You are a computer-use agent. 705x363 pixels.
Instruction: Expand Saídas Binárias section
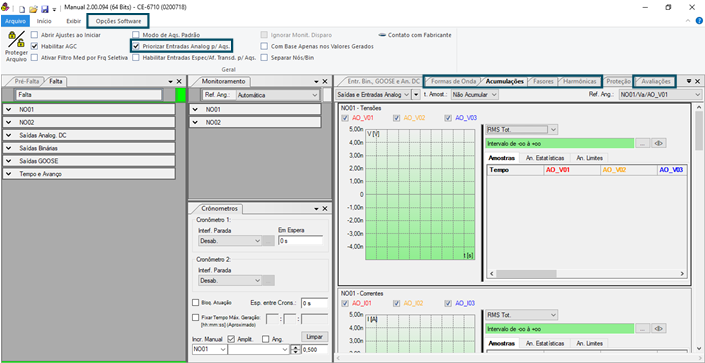click(9, 148)
